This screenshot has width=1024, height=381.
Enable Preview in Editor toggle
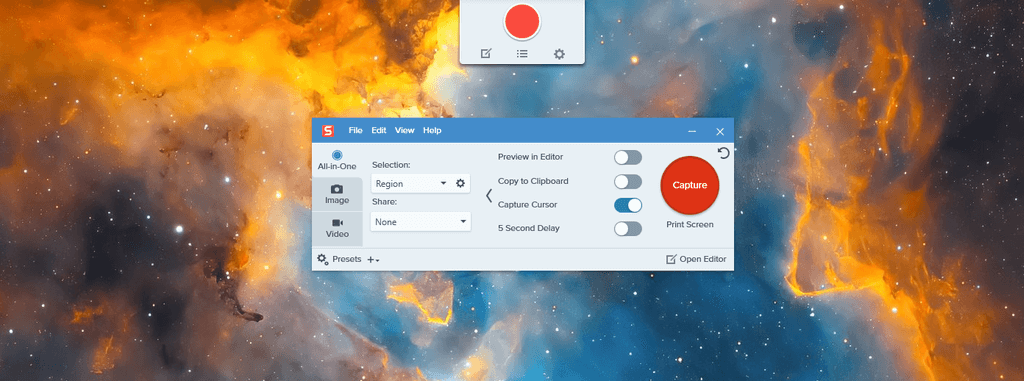tap(628, 157)
